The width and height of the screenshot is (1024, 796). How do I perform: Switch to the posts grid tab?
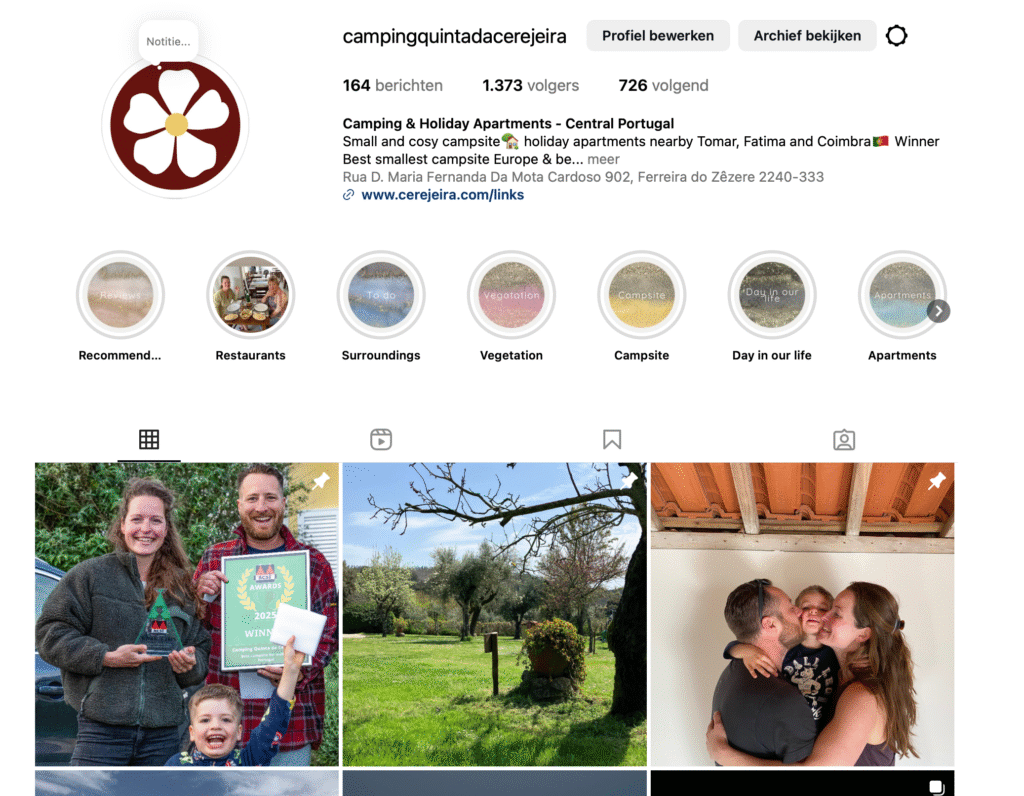(149, 439)
